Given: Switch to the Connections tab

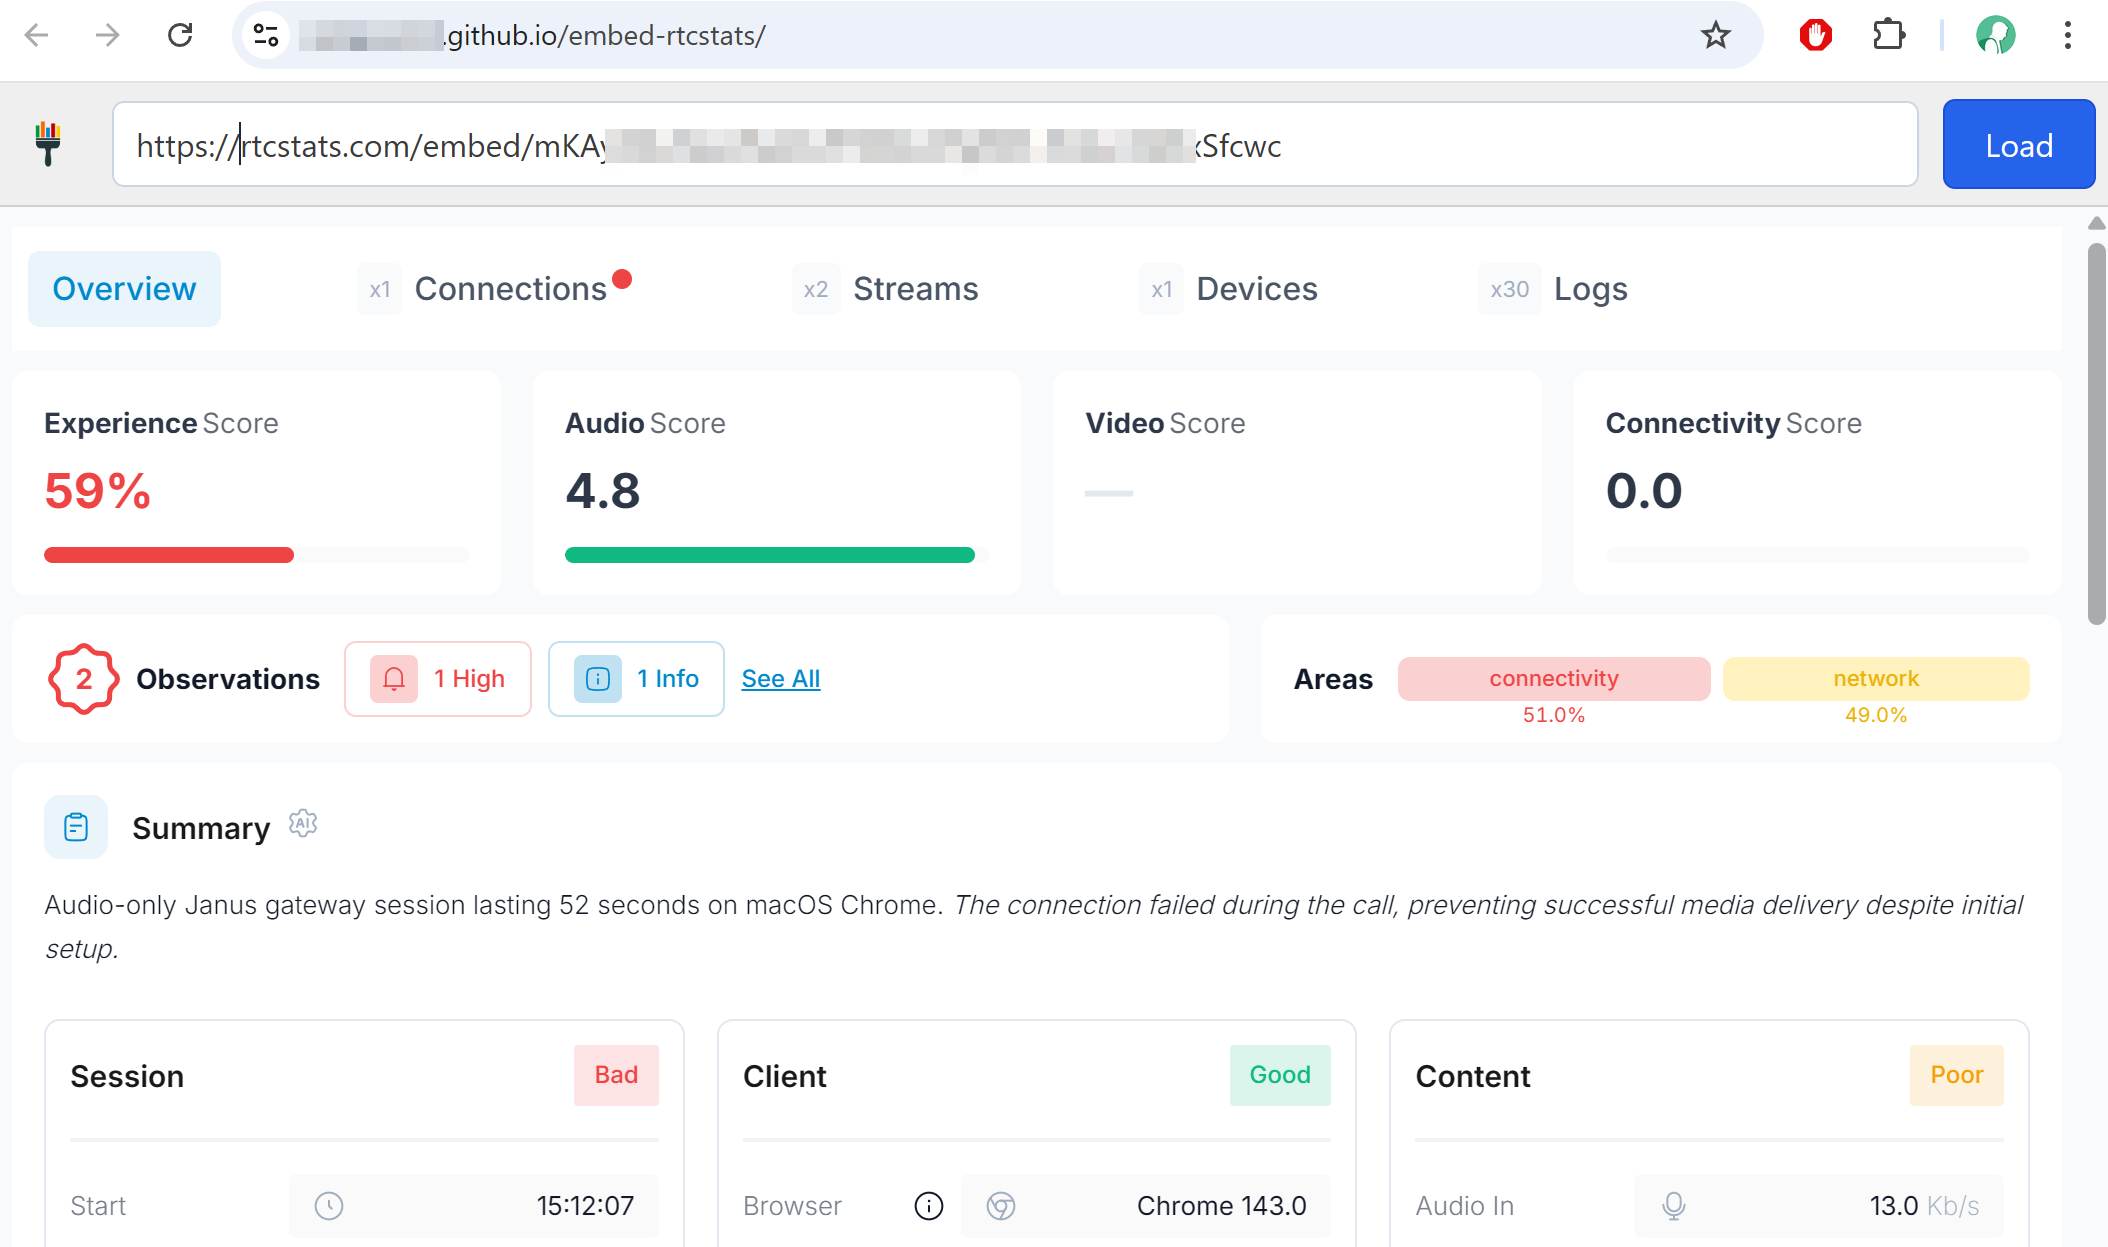Looking at the screenshot, I should 512,288.
